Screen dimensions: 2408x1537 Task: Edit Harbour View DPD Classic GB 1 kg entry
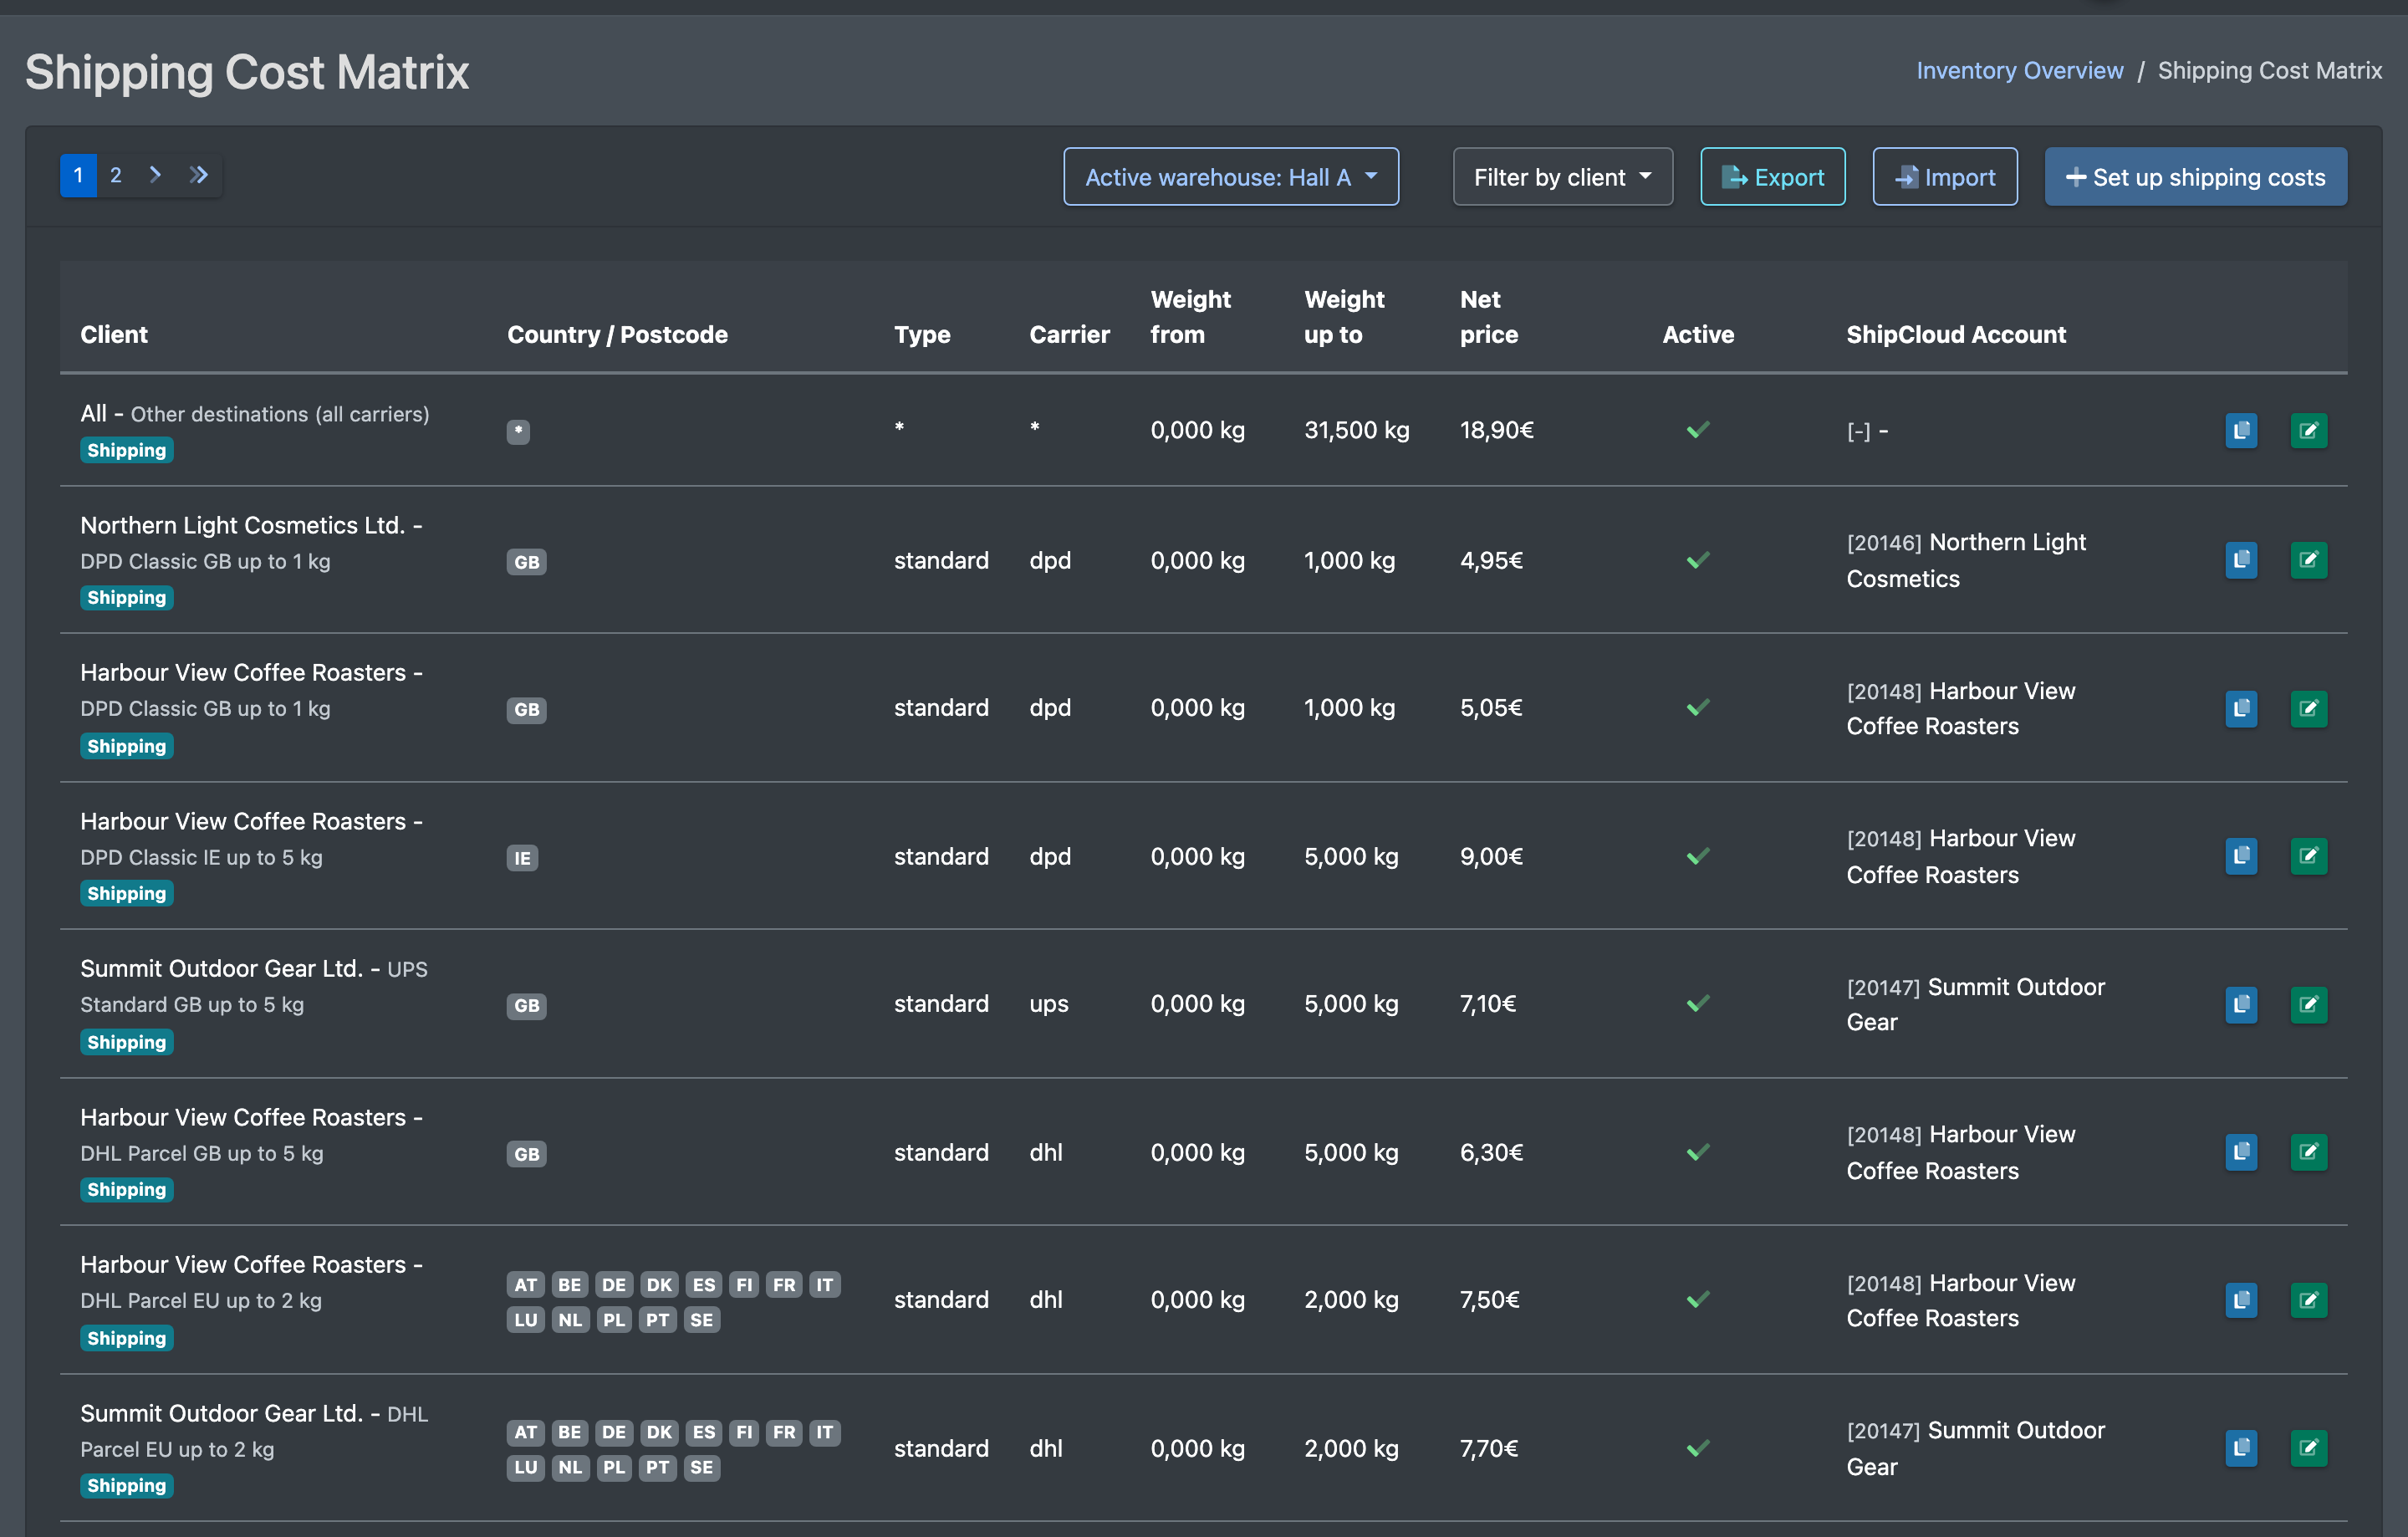(2308, 709)
